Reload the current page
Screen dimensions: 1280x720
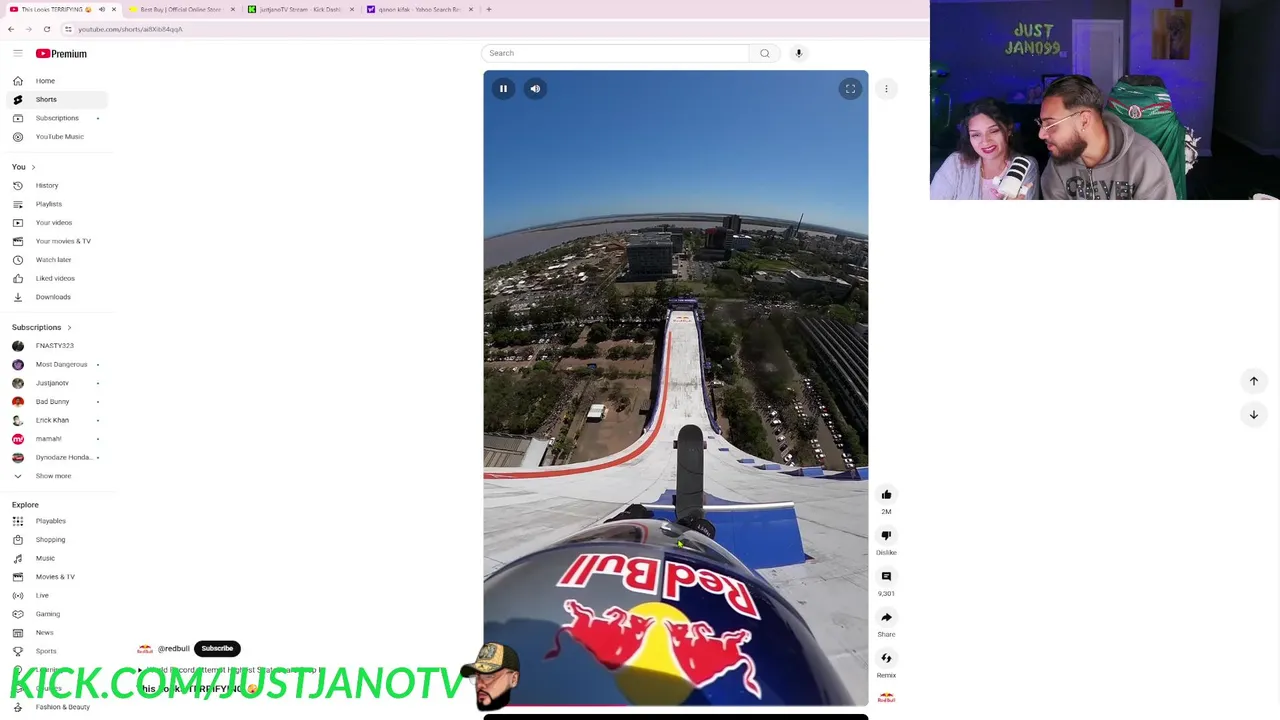47,29
